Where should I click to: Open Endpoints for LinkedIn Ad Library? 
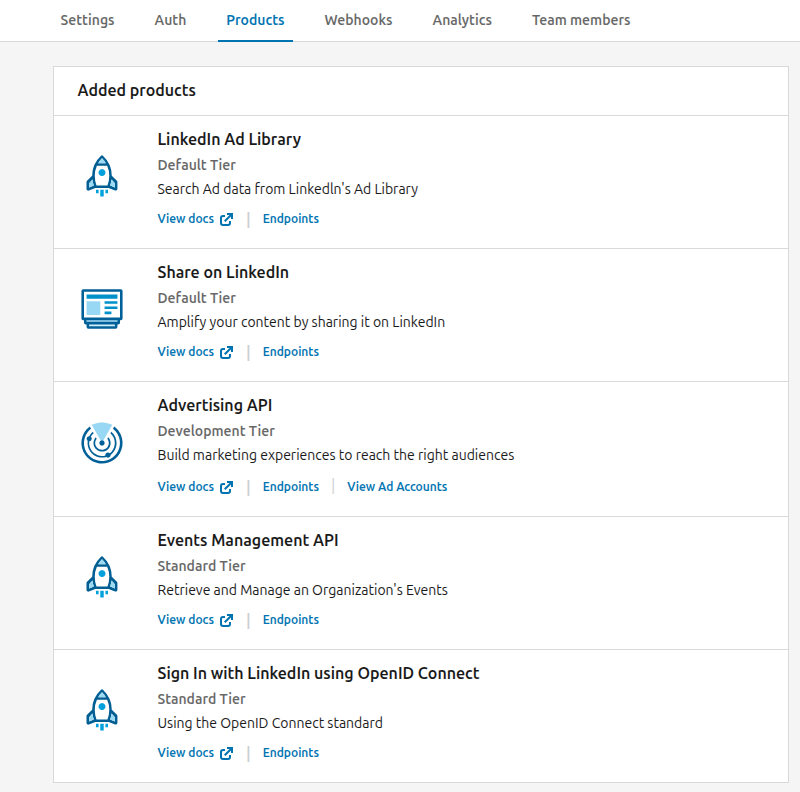[291, 218]
